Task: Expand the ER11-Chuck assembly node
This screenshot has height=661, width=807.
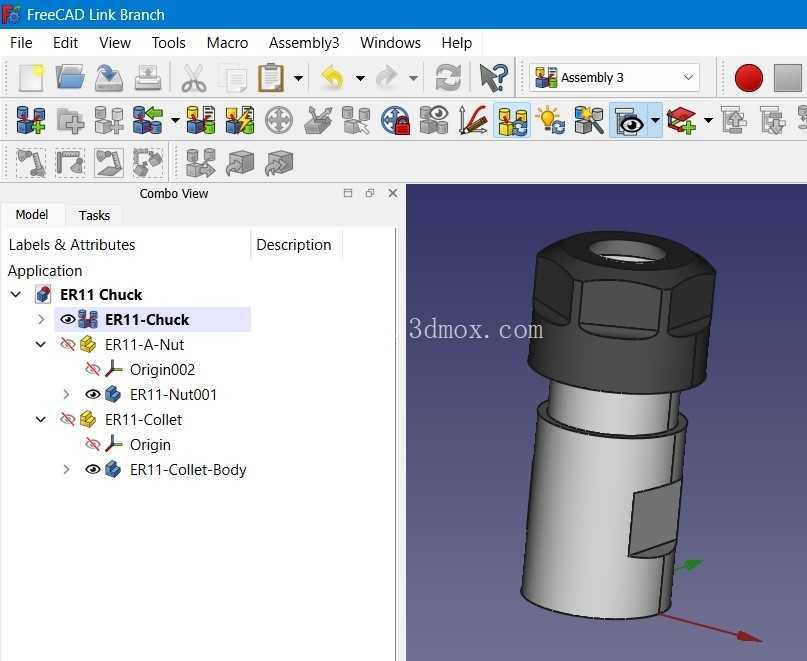Action: point(41,320)
